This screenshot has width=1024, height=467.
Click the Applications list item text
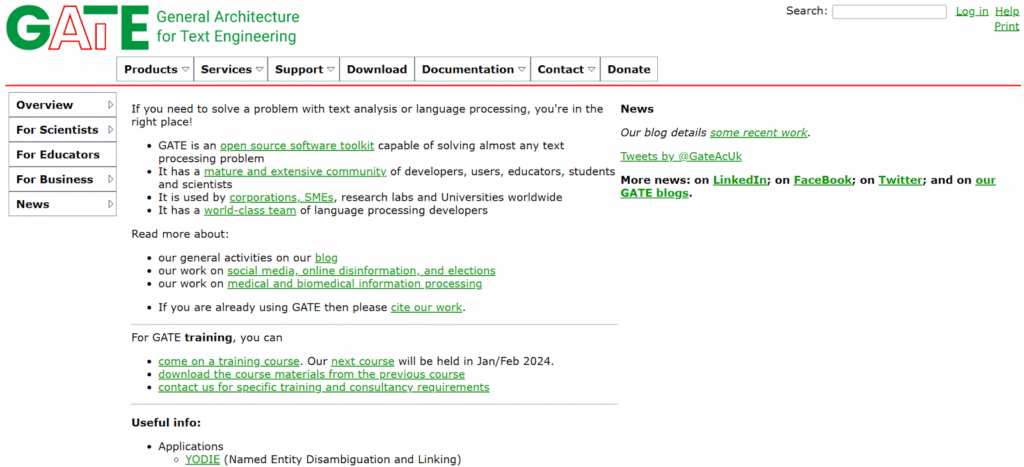coord(191,447)
